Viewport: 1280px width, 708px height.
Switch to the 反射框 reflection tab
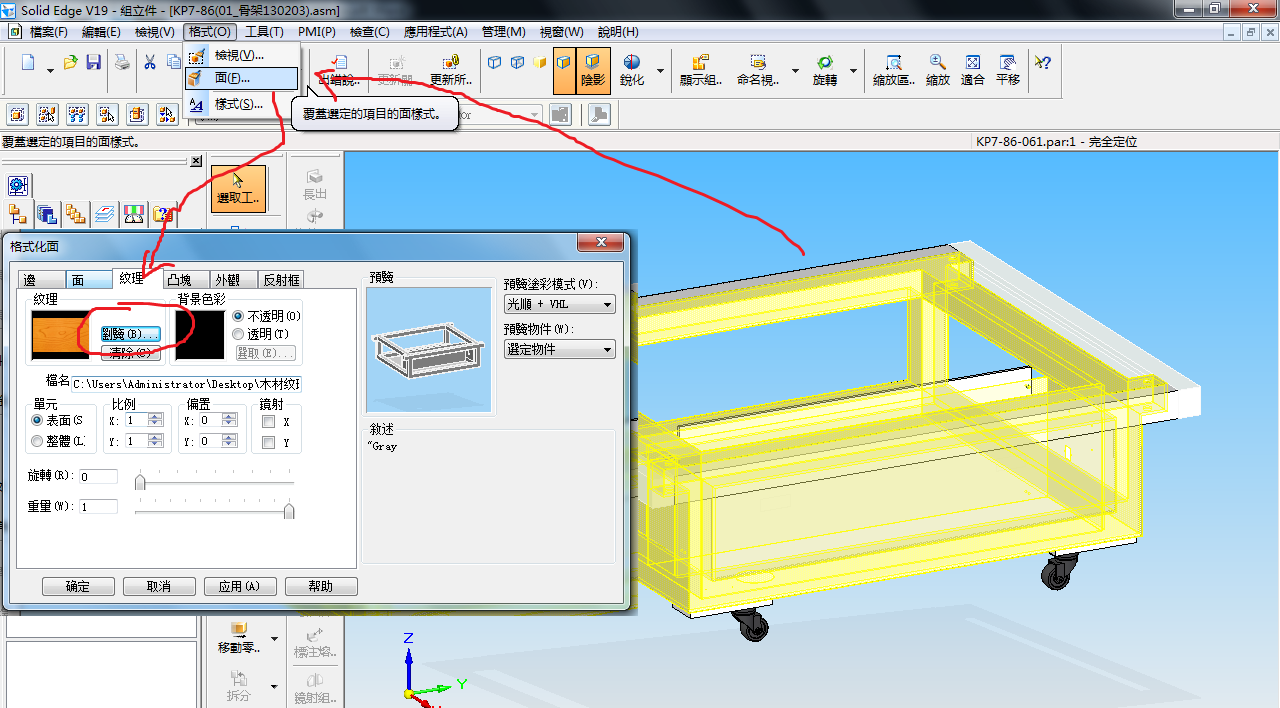click(x=281, y=280)
